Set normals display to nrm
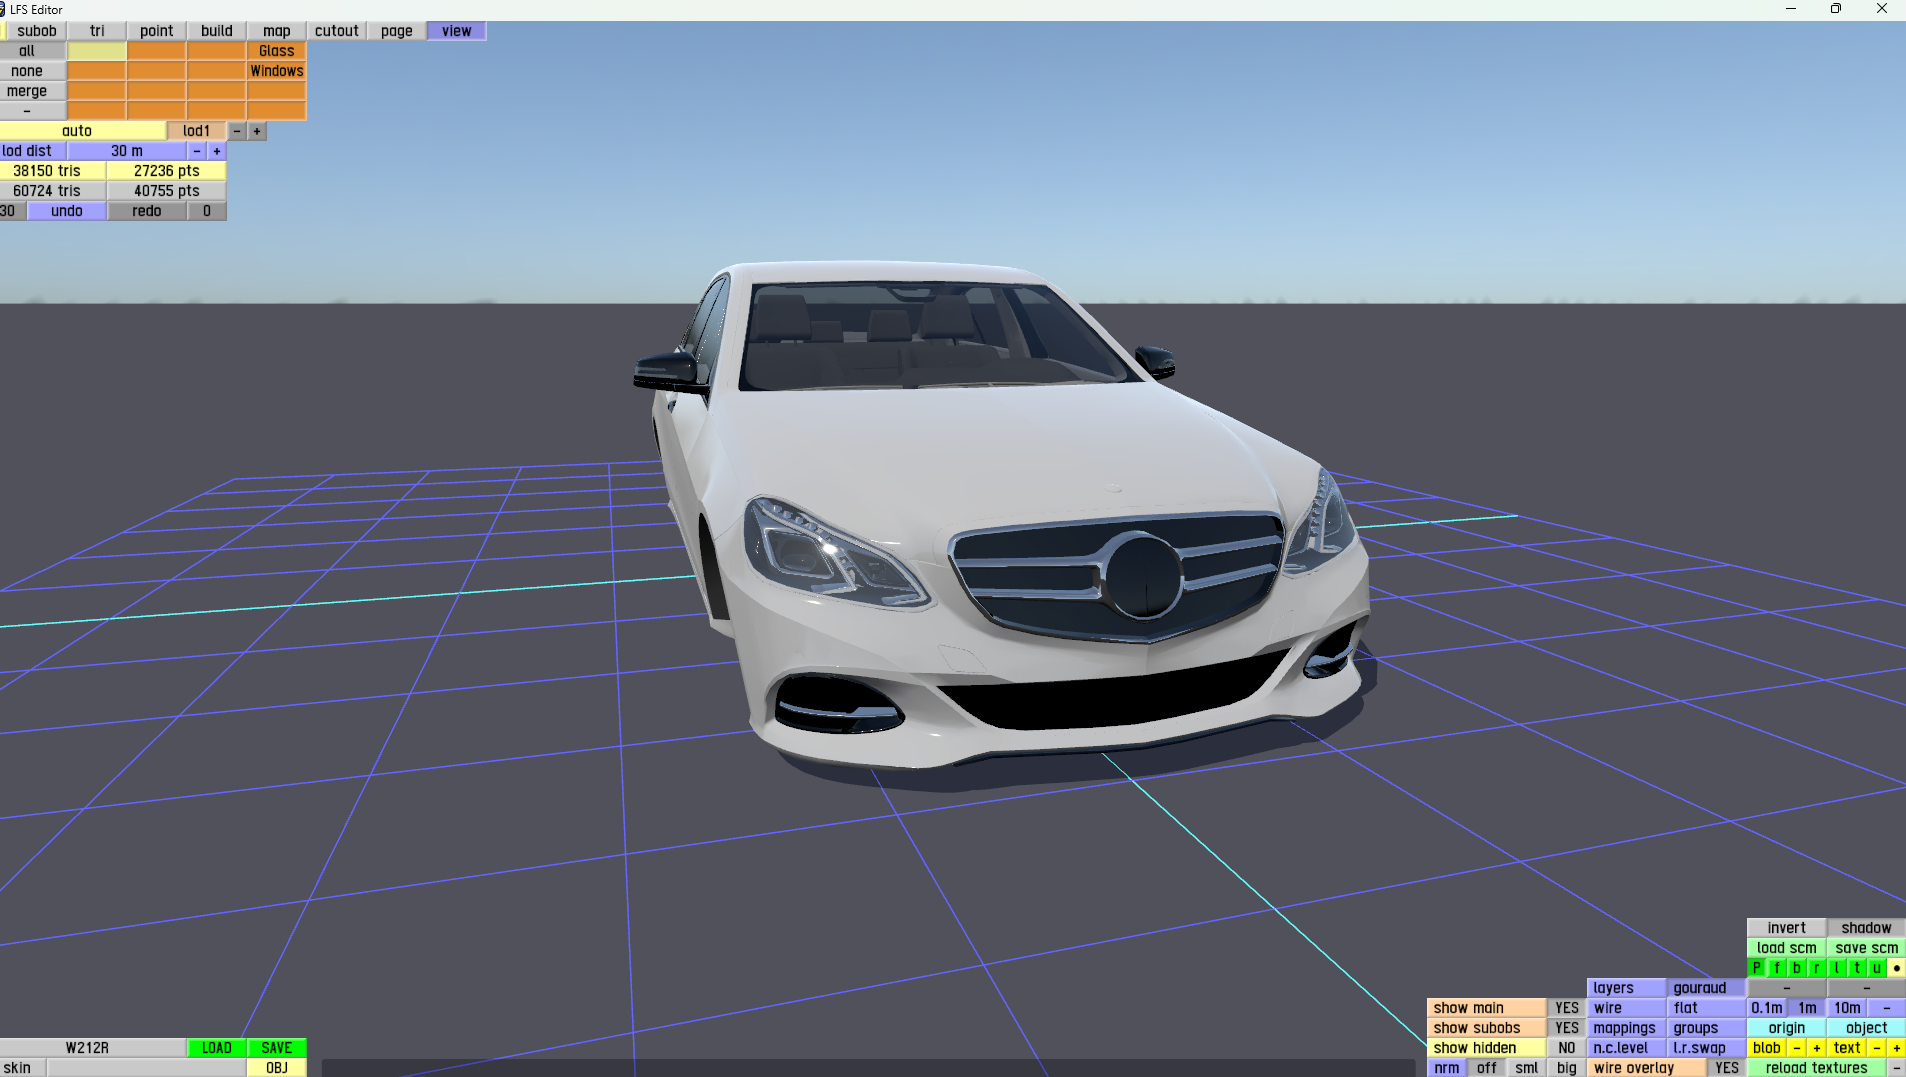1906x1077 pixels. 1447,1068
